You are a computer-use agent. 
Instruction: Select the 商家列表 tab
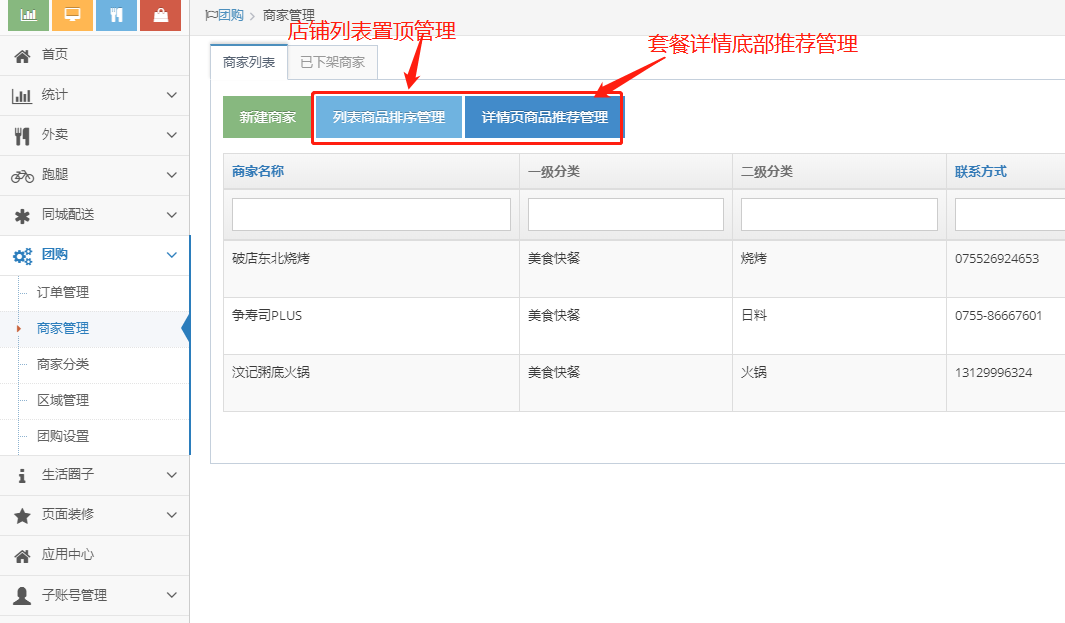(249, 62)
